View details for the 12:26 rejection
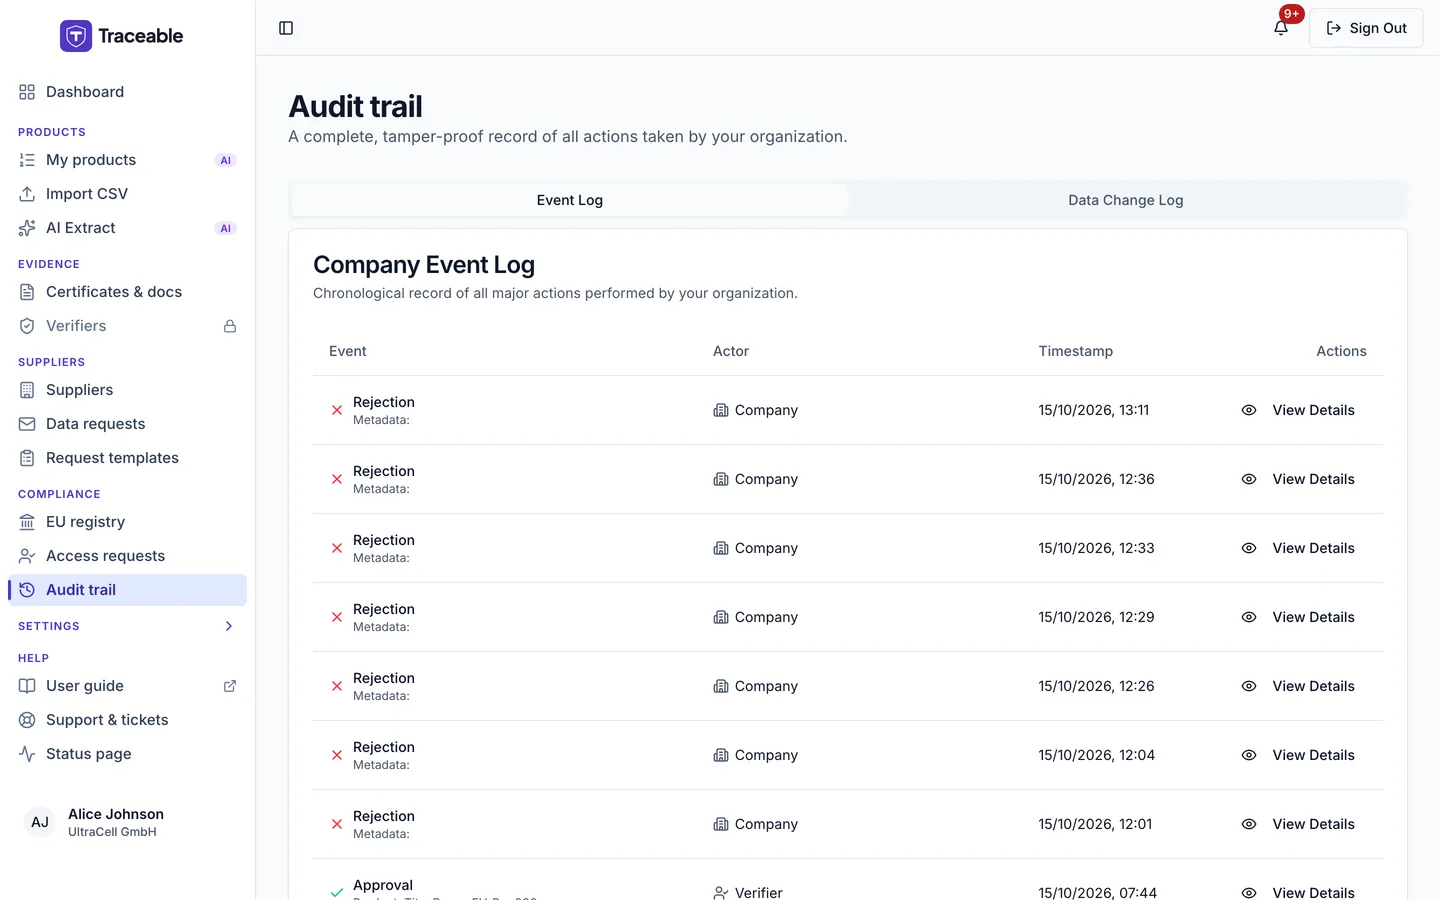This screenshot has width=1440, height=900. [1298, 686]
